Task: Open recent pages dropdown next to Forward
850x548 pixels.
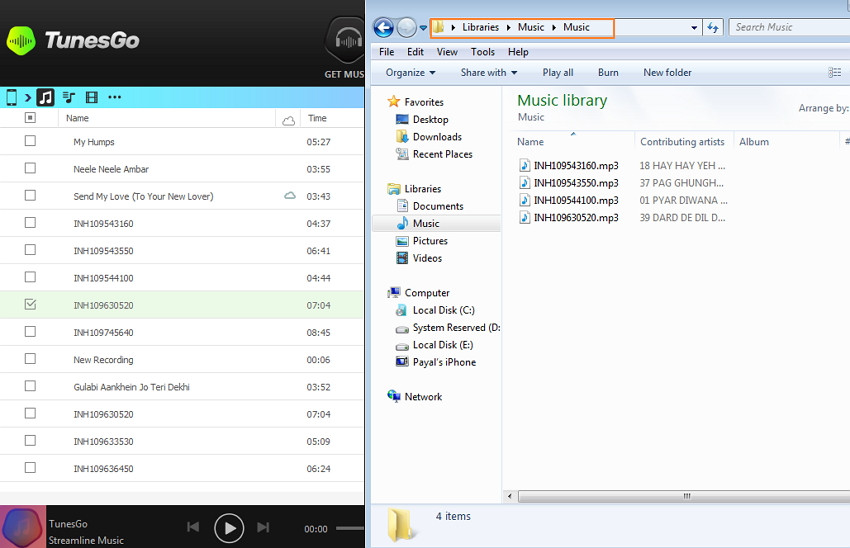Action: (x=423, y=28)
